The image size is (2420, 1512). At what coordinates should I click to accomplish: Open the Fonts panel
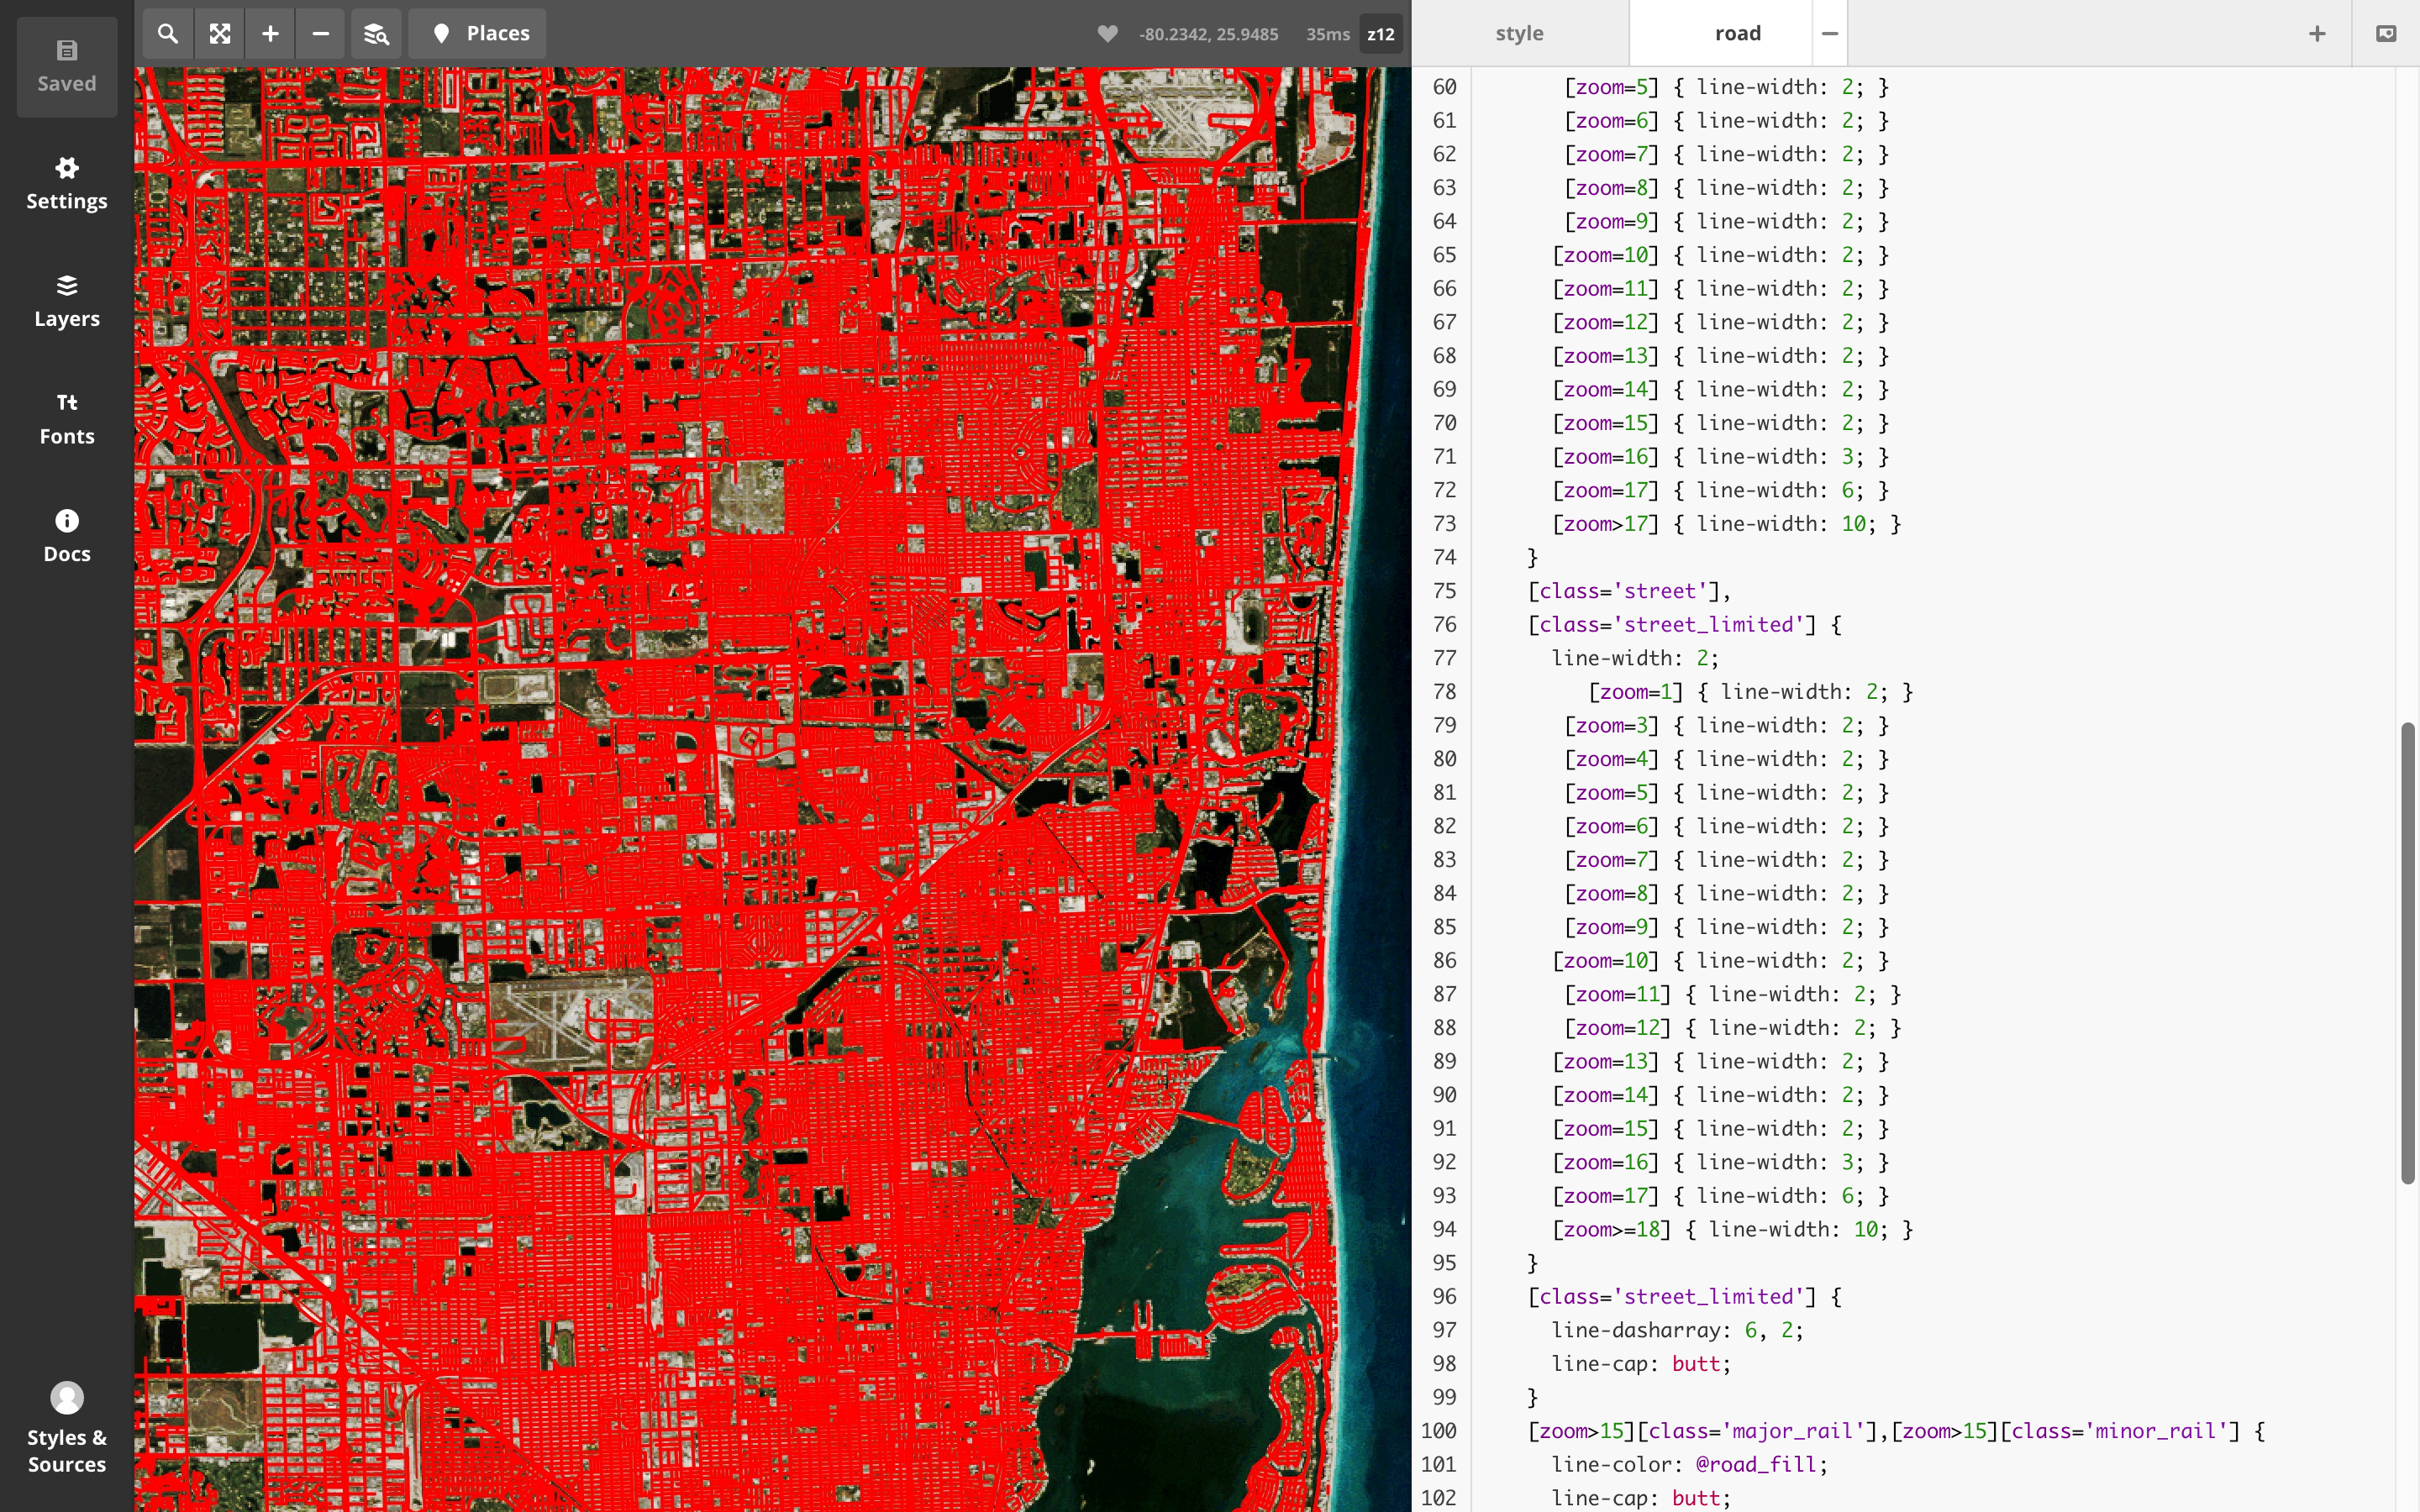coord(67,419)
